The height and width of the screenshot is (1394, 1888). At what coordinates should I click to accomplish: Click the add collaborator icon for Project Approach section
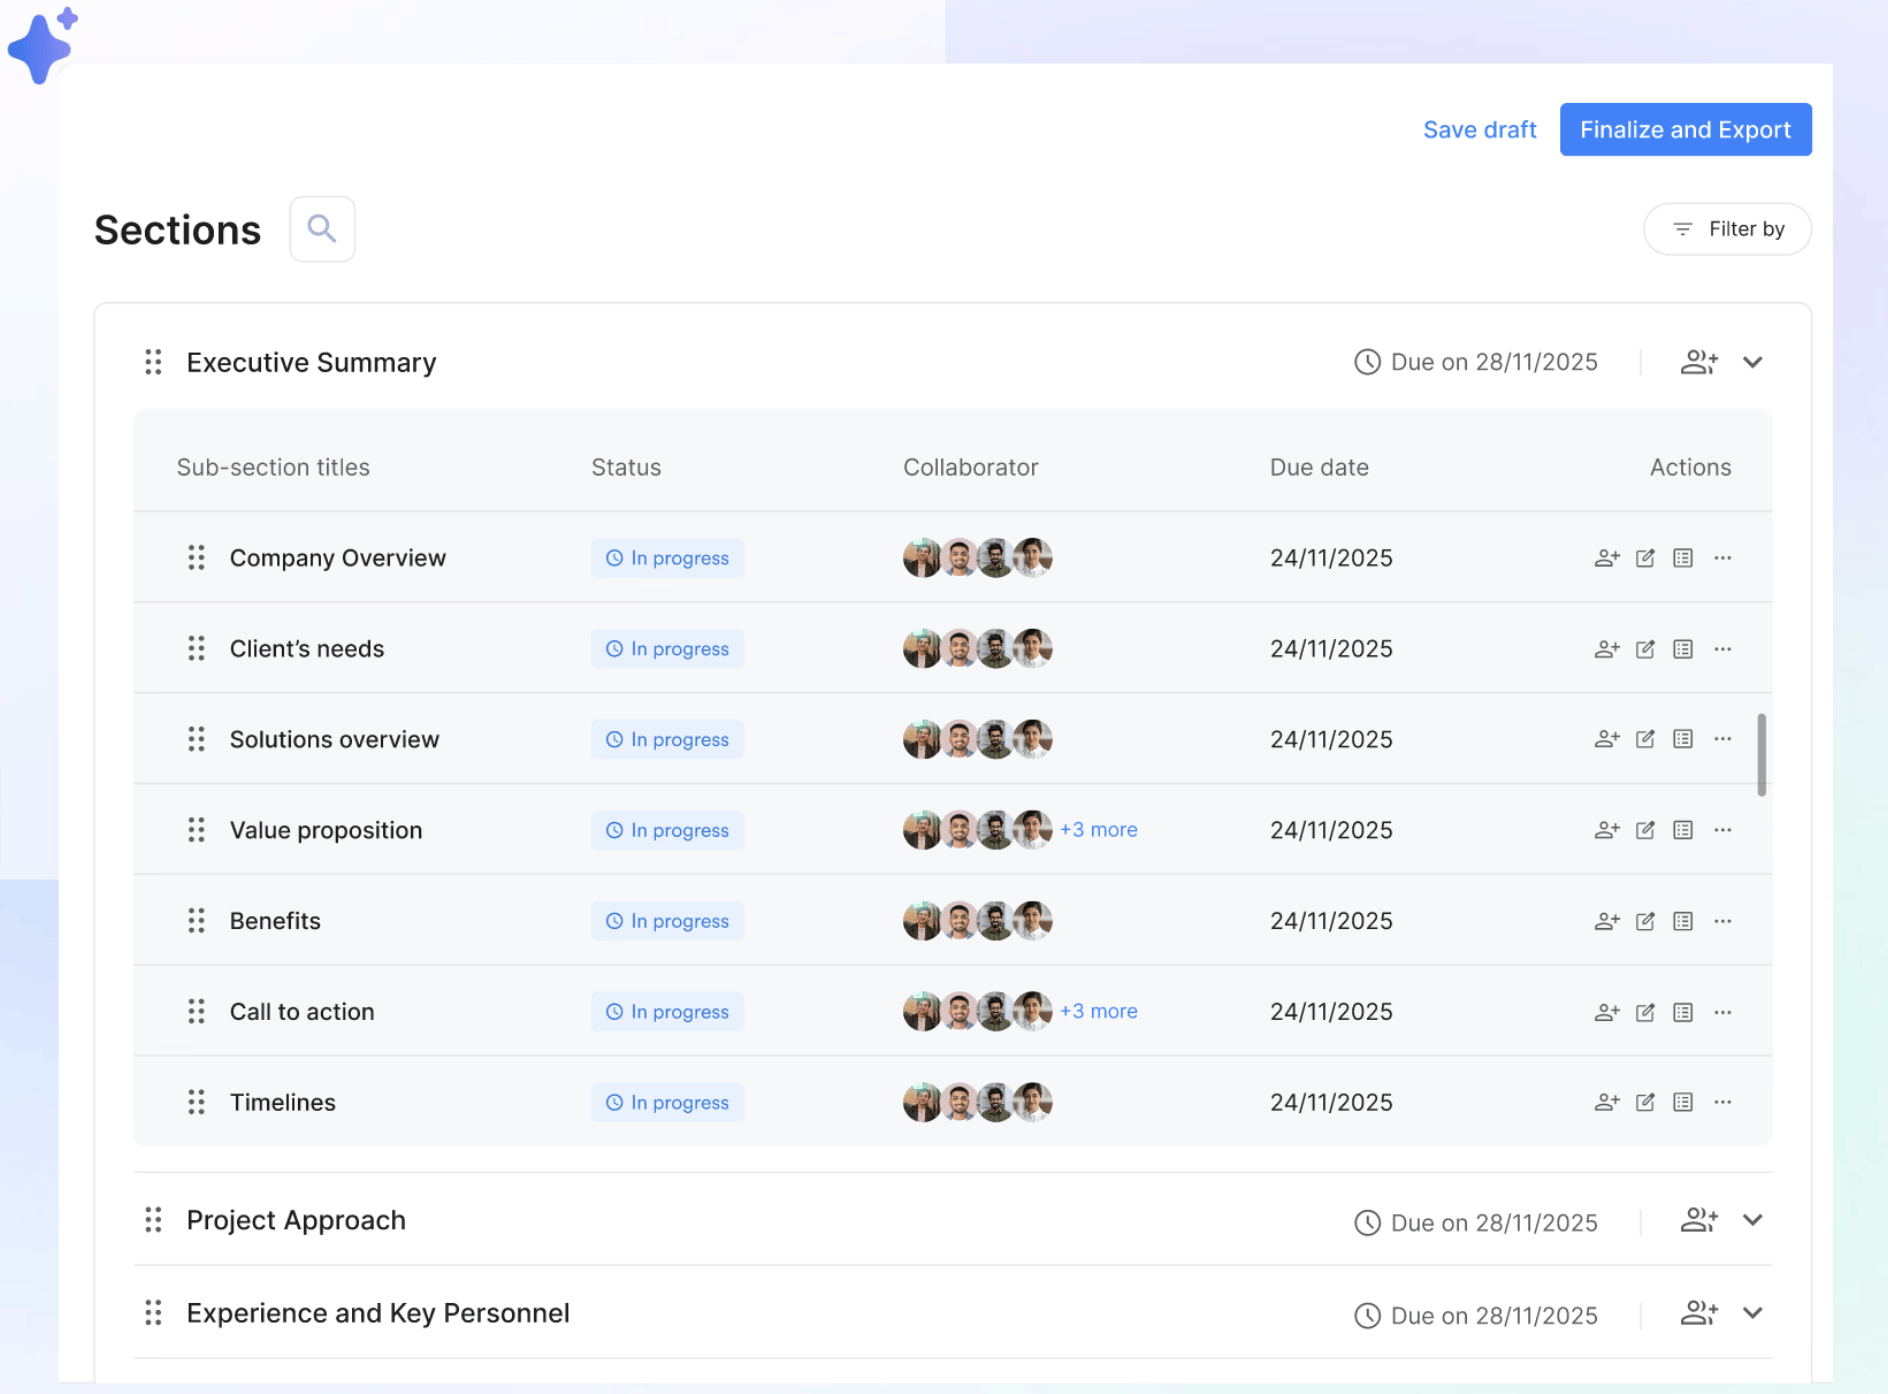1699,1219
